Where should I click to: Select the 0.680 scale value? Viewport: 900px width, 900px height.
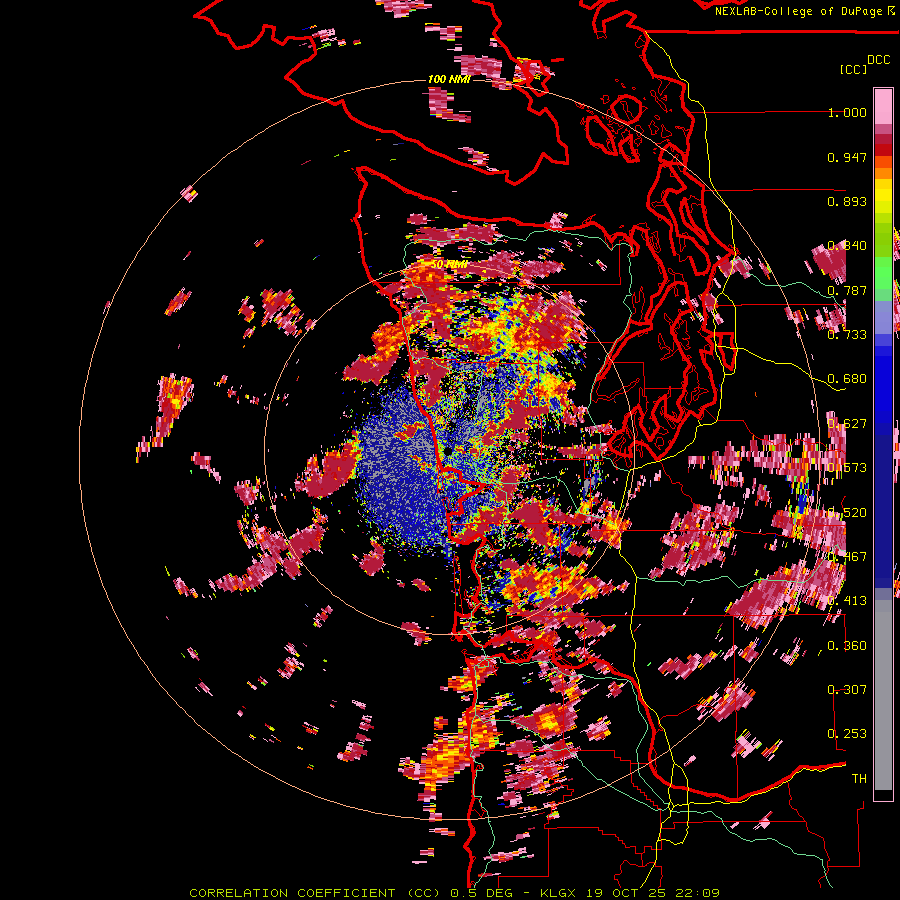point(847,379)
